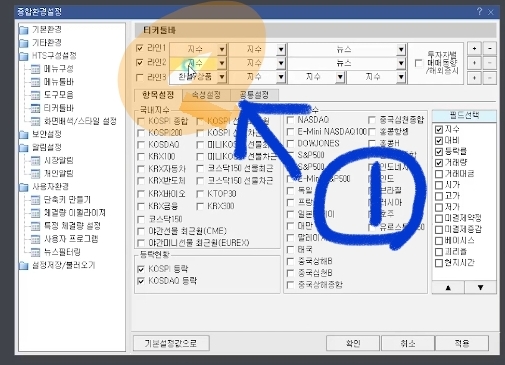The image size is (505, 365).
Task: Open the second 지수 dropdown in 라인2 row
Action: [x=281, y=63]
